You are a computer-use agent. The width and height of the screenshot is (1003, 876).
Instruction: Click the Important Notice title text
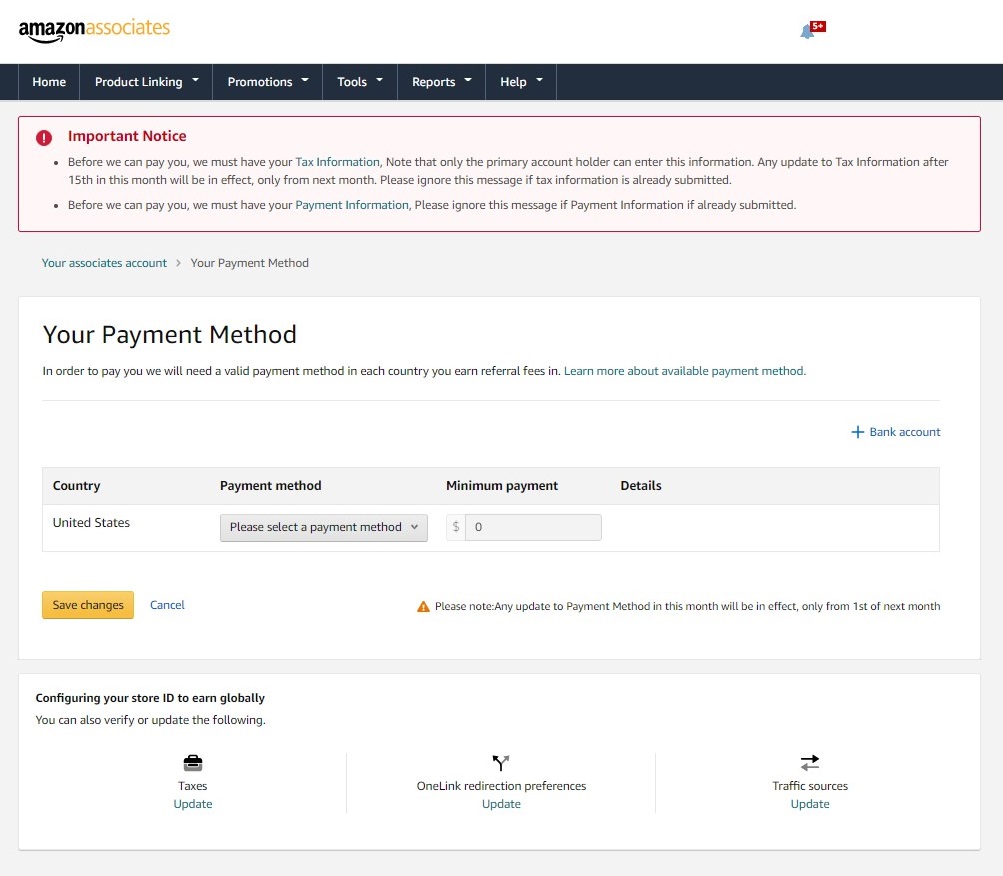pos(127,136)
